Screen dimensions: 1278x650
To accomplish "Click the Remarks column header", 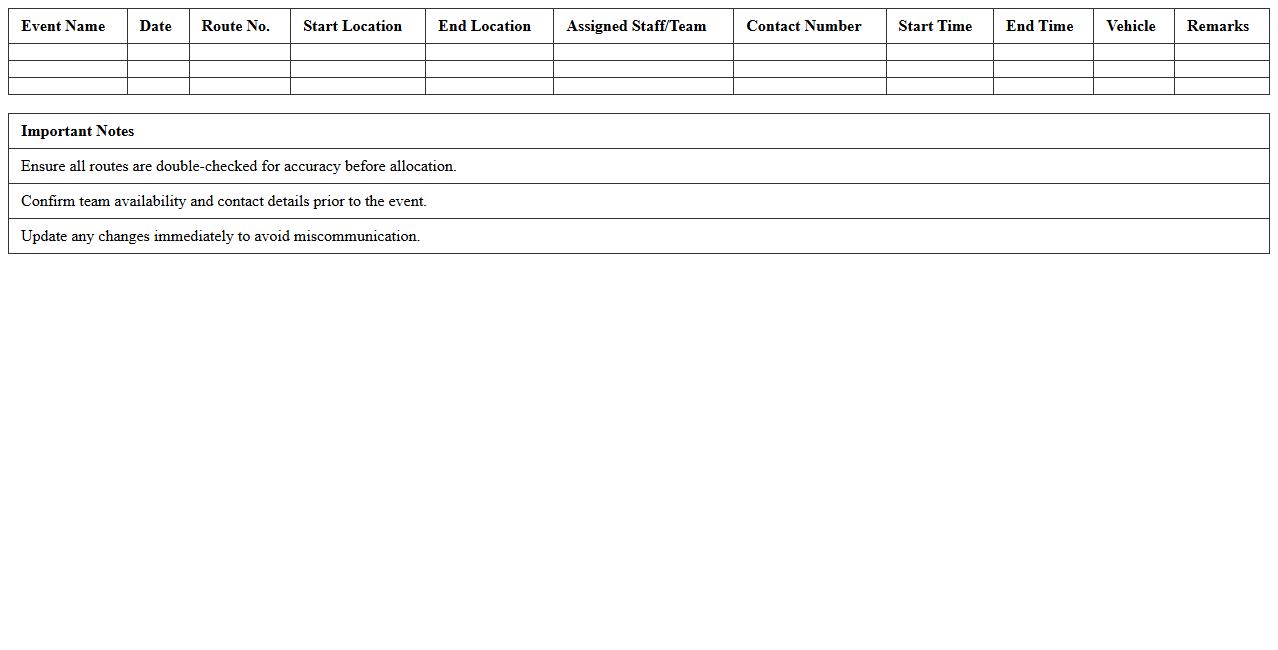I will point(1218,26).
